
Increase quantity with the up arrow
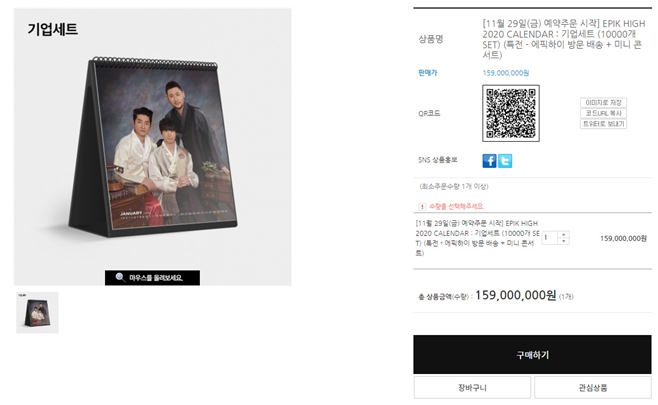coord(564,235)
